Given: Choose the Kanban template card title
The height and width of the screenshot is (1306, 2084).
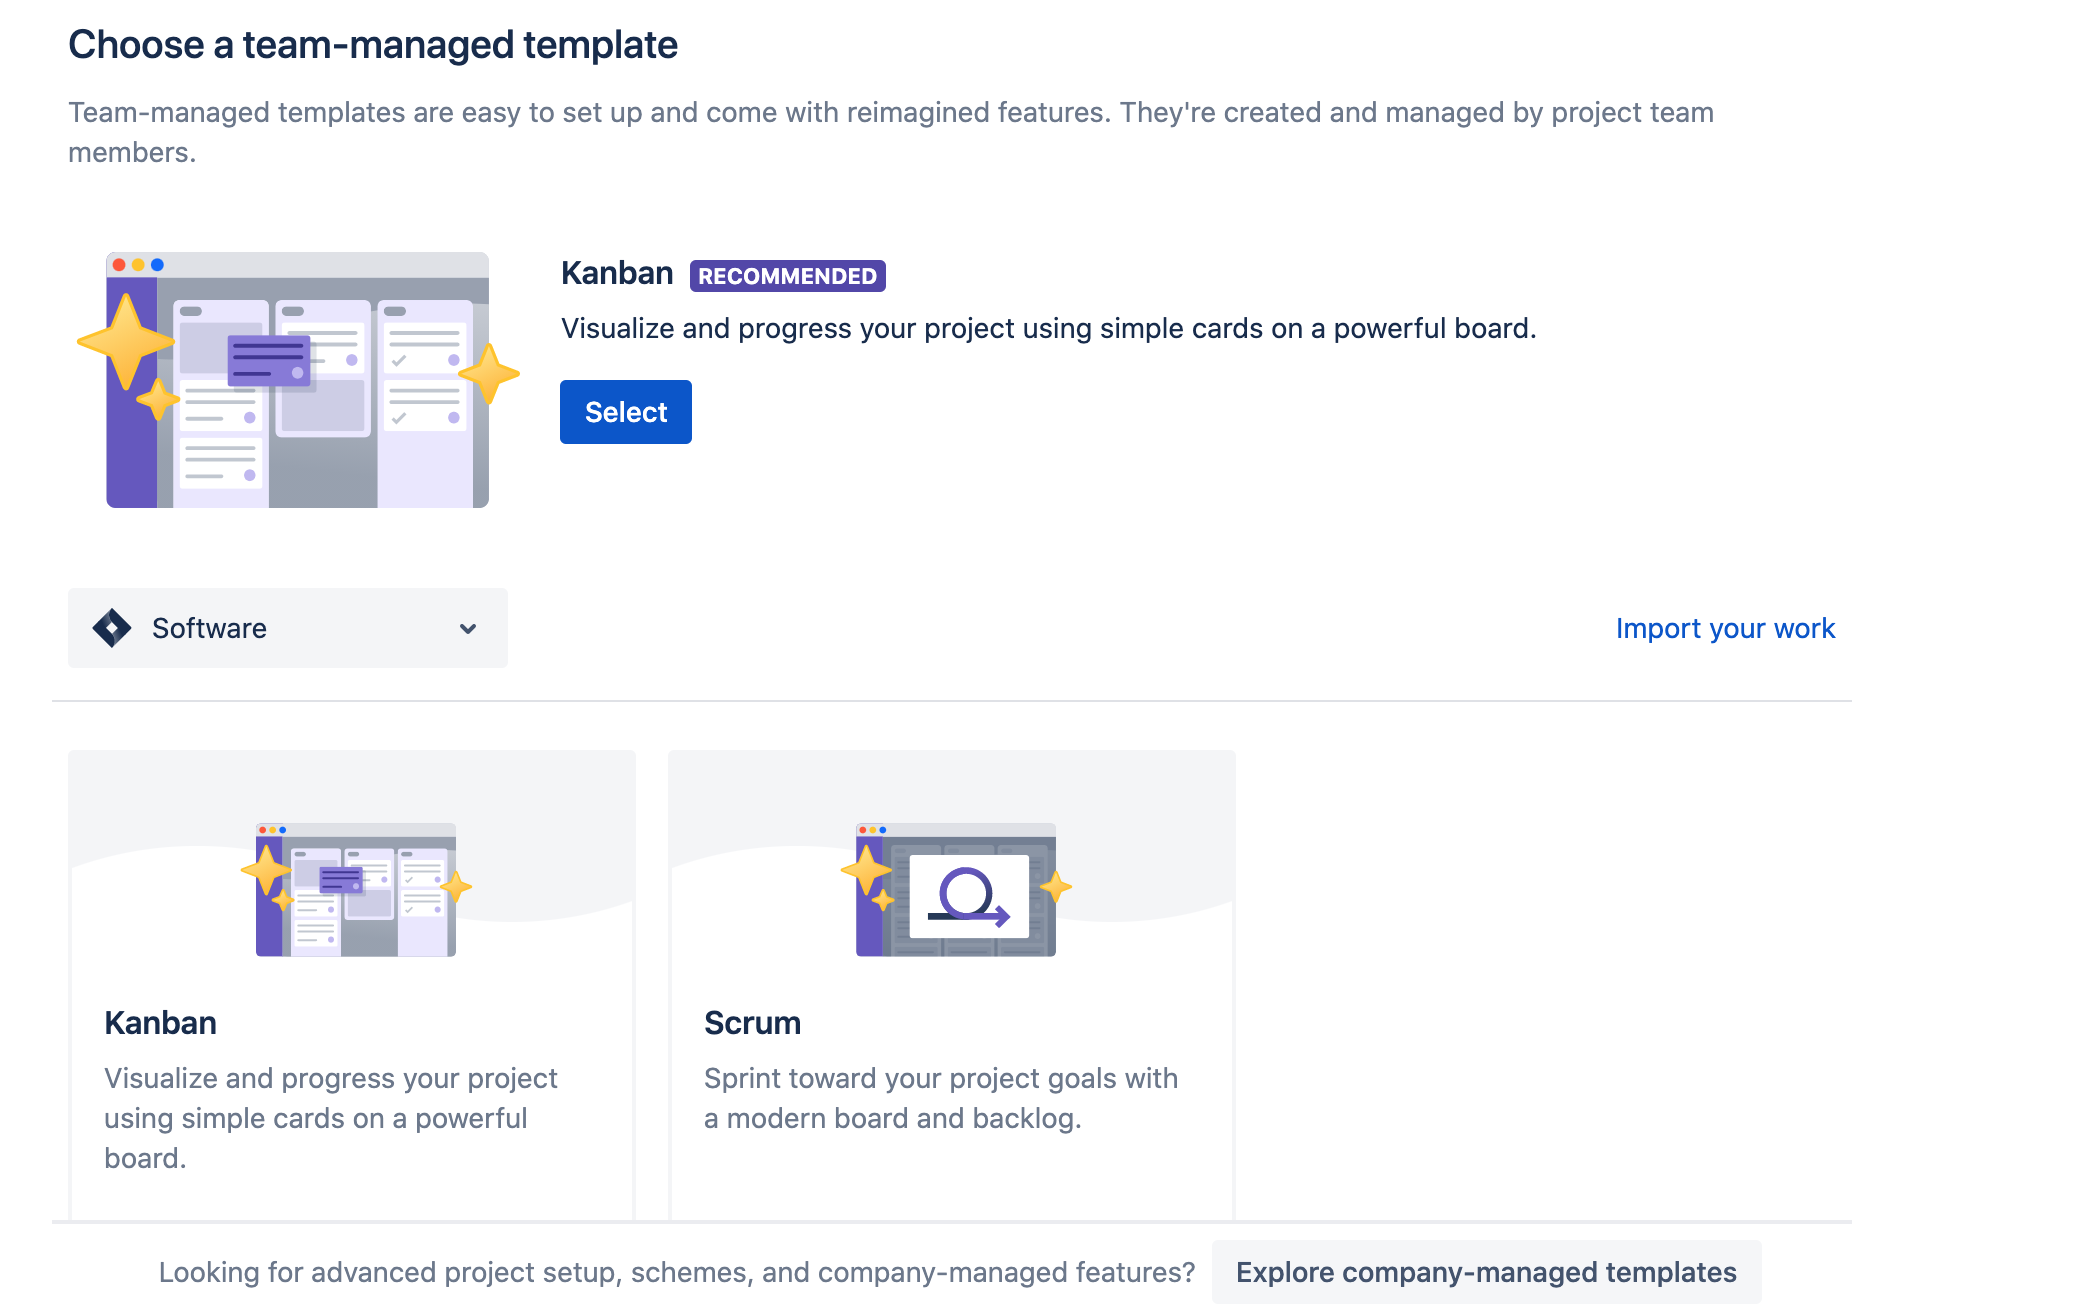Looking at the screenshot, I should point(160,1023).
